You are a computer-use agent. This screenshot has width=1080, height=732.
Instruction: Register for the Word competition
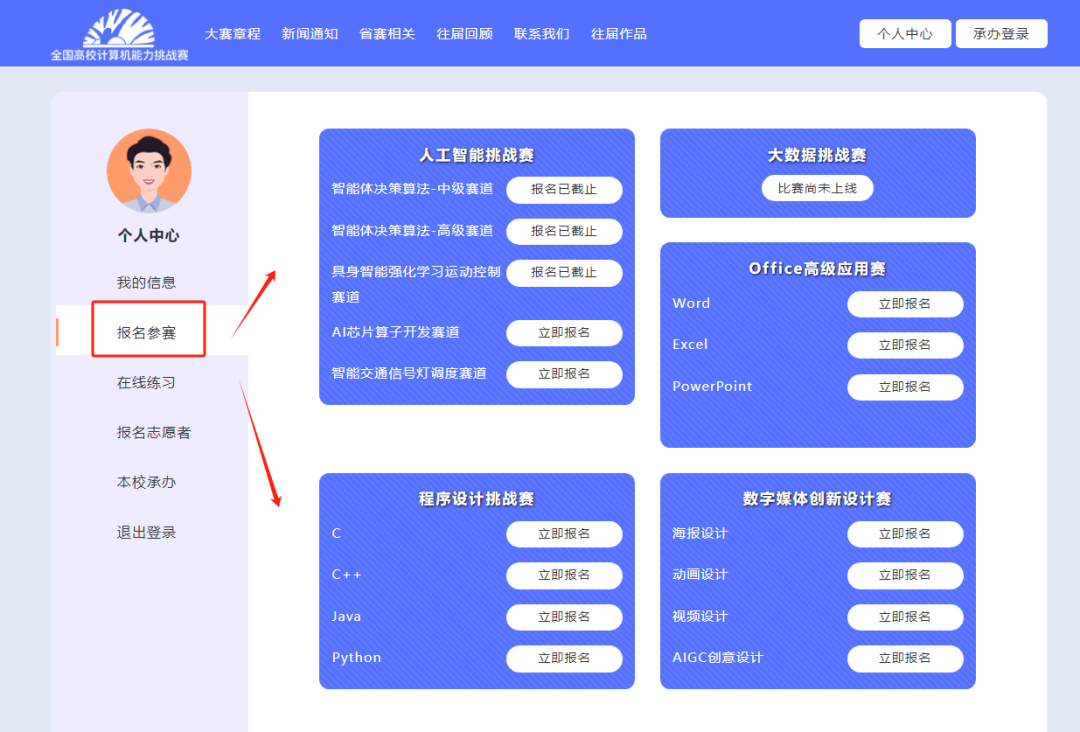pos(905,304)
